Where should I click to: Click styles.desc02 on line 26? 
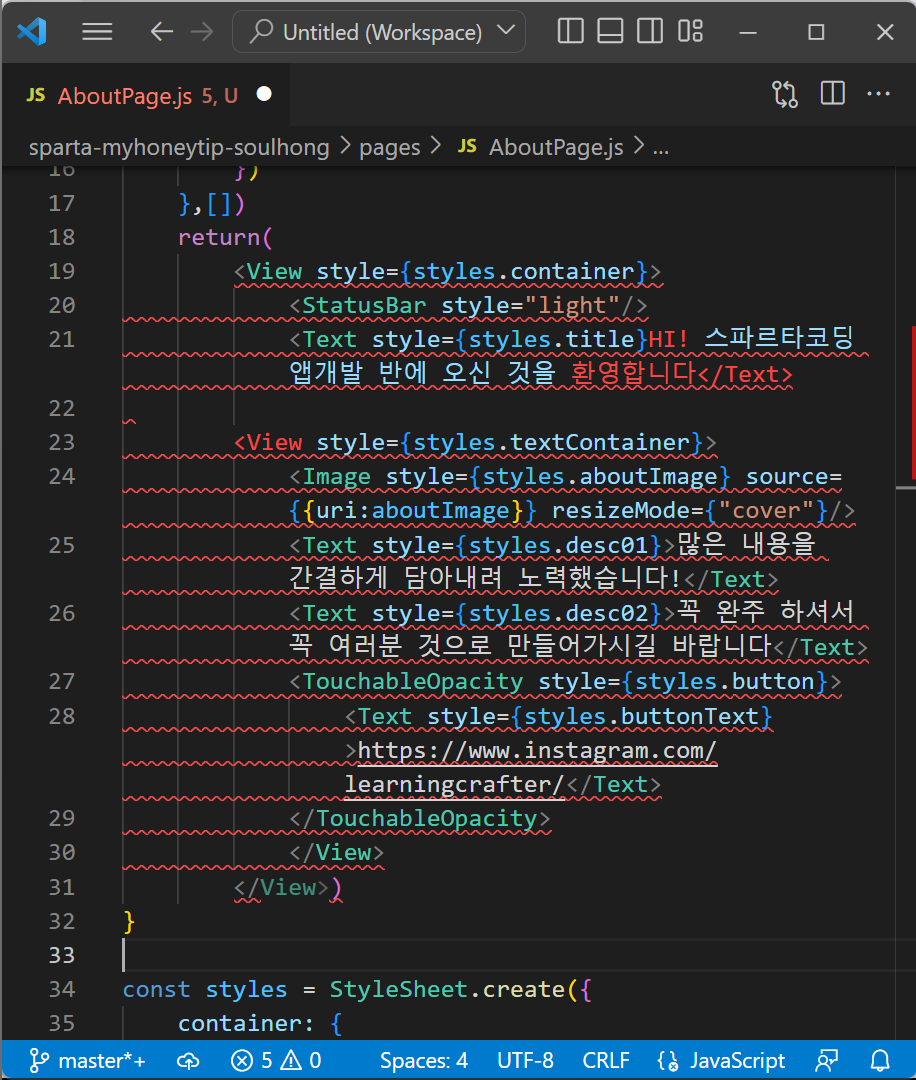coord(559,614)
